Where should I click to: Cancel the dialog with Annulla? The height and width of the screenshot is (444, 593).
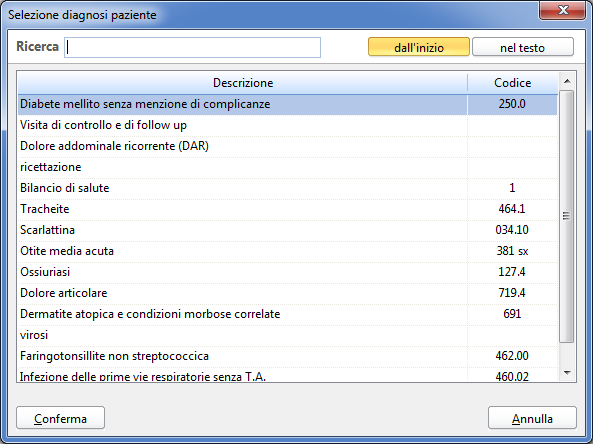click(x=532, y=418)
